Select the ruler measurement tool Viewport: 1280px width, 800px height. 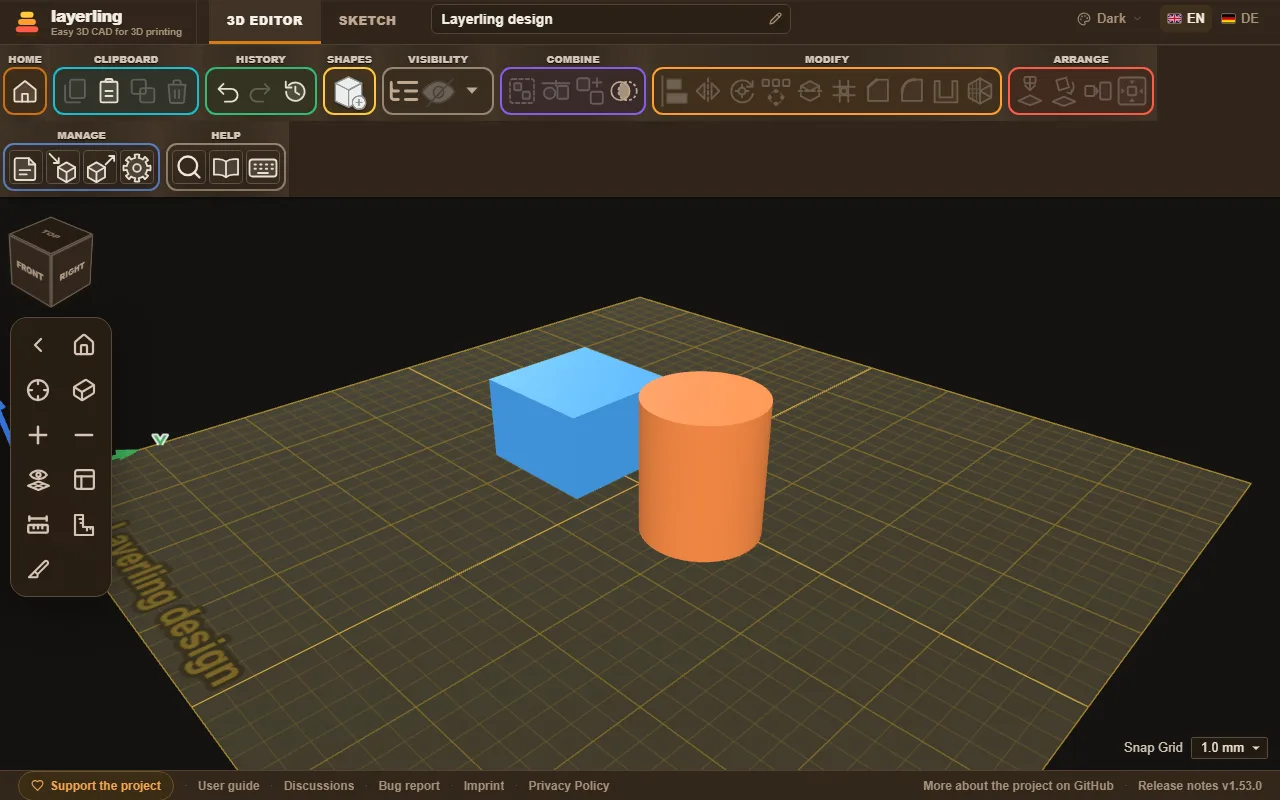click(x=38, y=525)
